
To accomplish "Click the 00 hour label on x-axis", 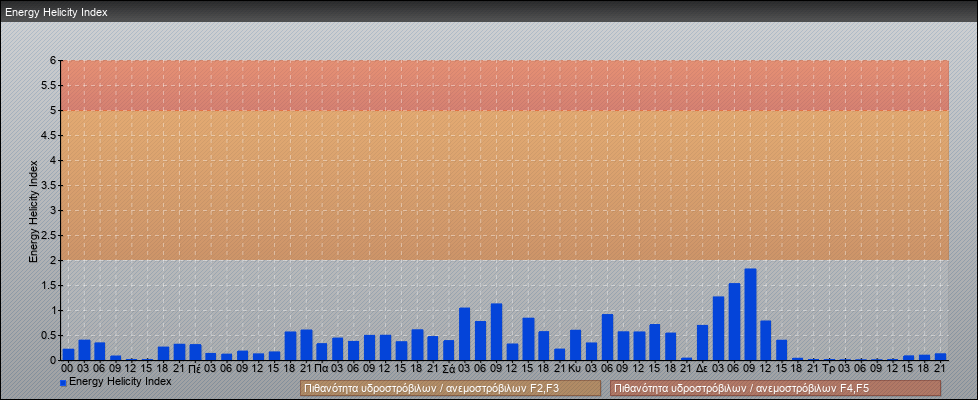I will tap(69, 369).
